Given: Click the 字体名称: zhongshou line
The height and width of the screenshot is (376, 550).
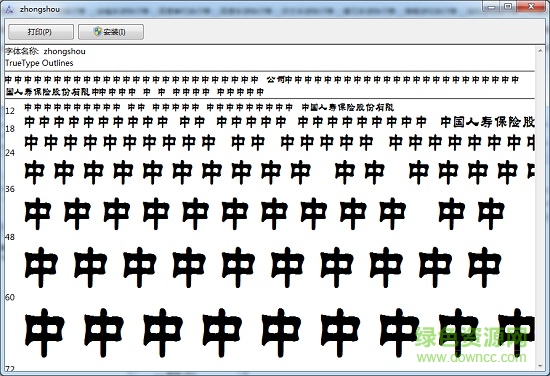Looking at the screenshot, I should coord(45,51).
